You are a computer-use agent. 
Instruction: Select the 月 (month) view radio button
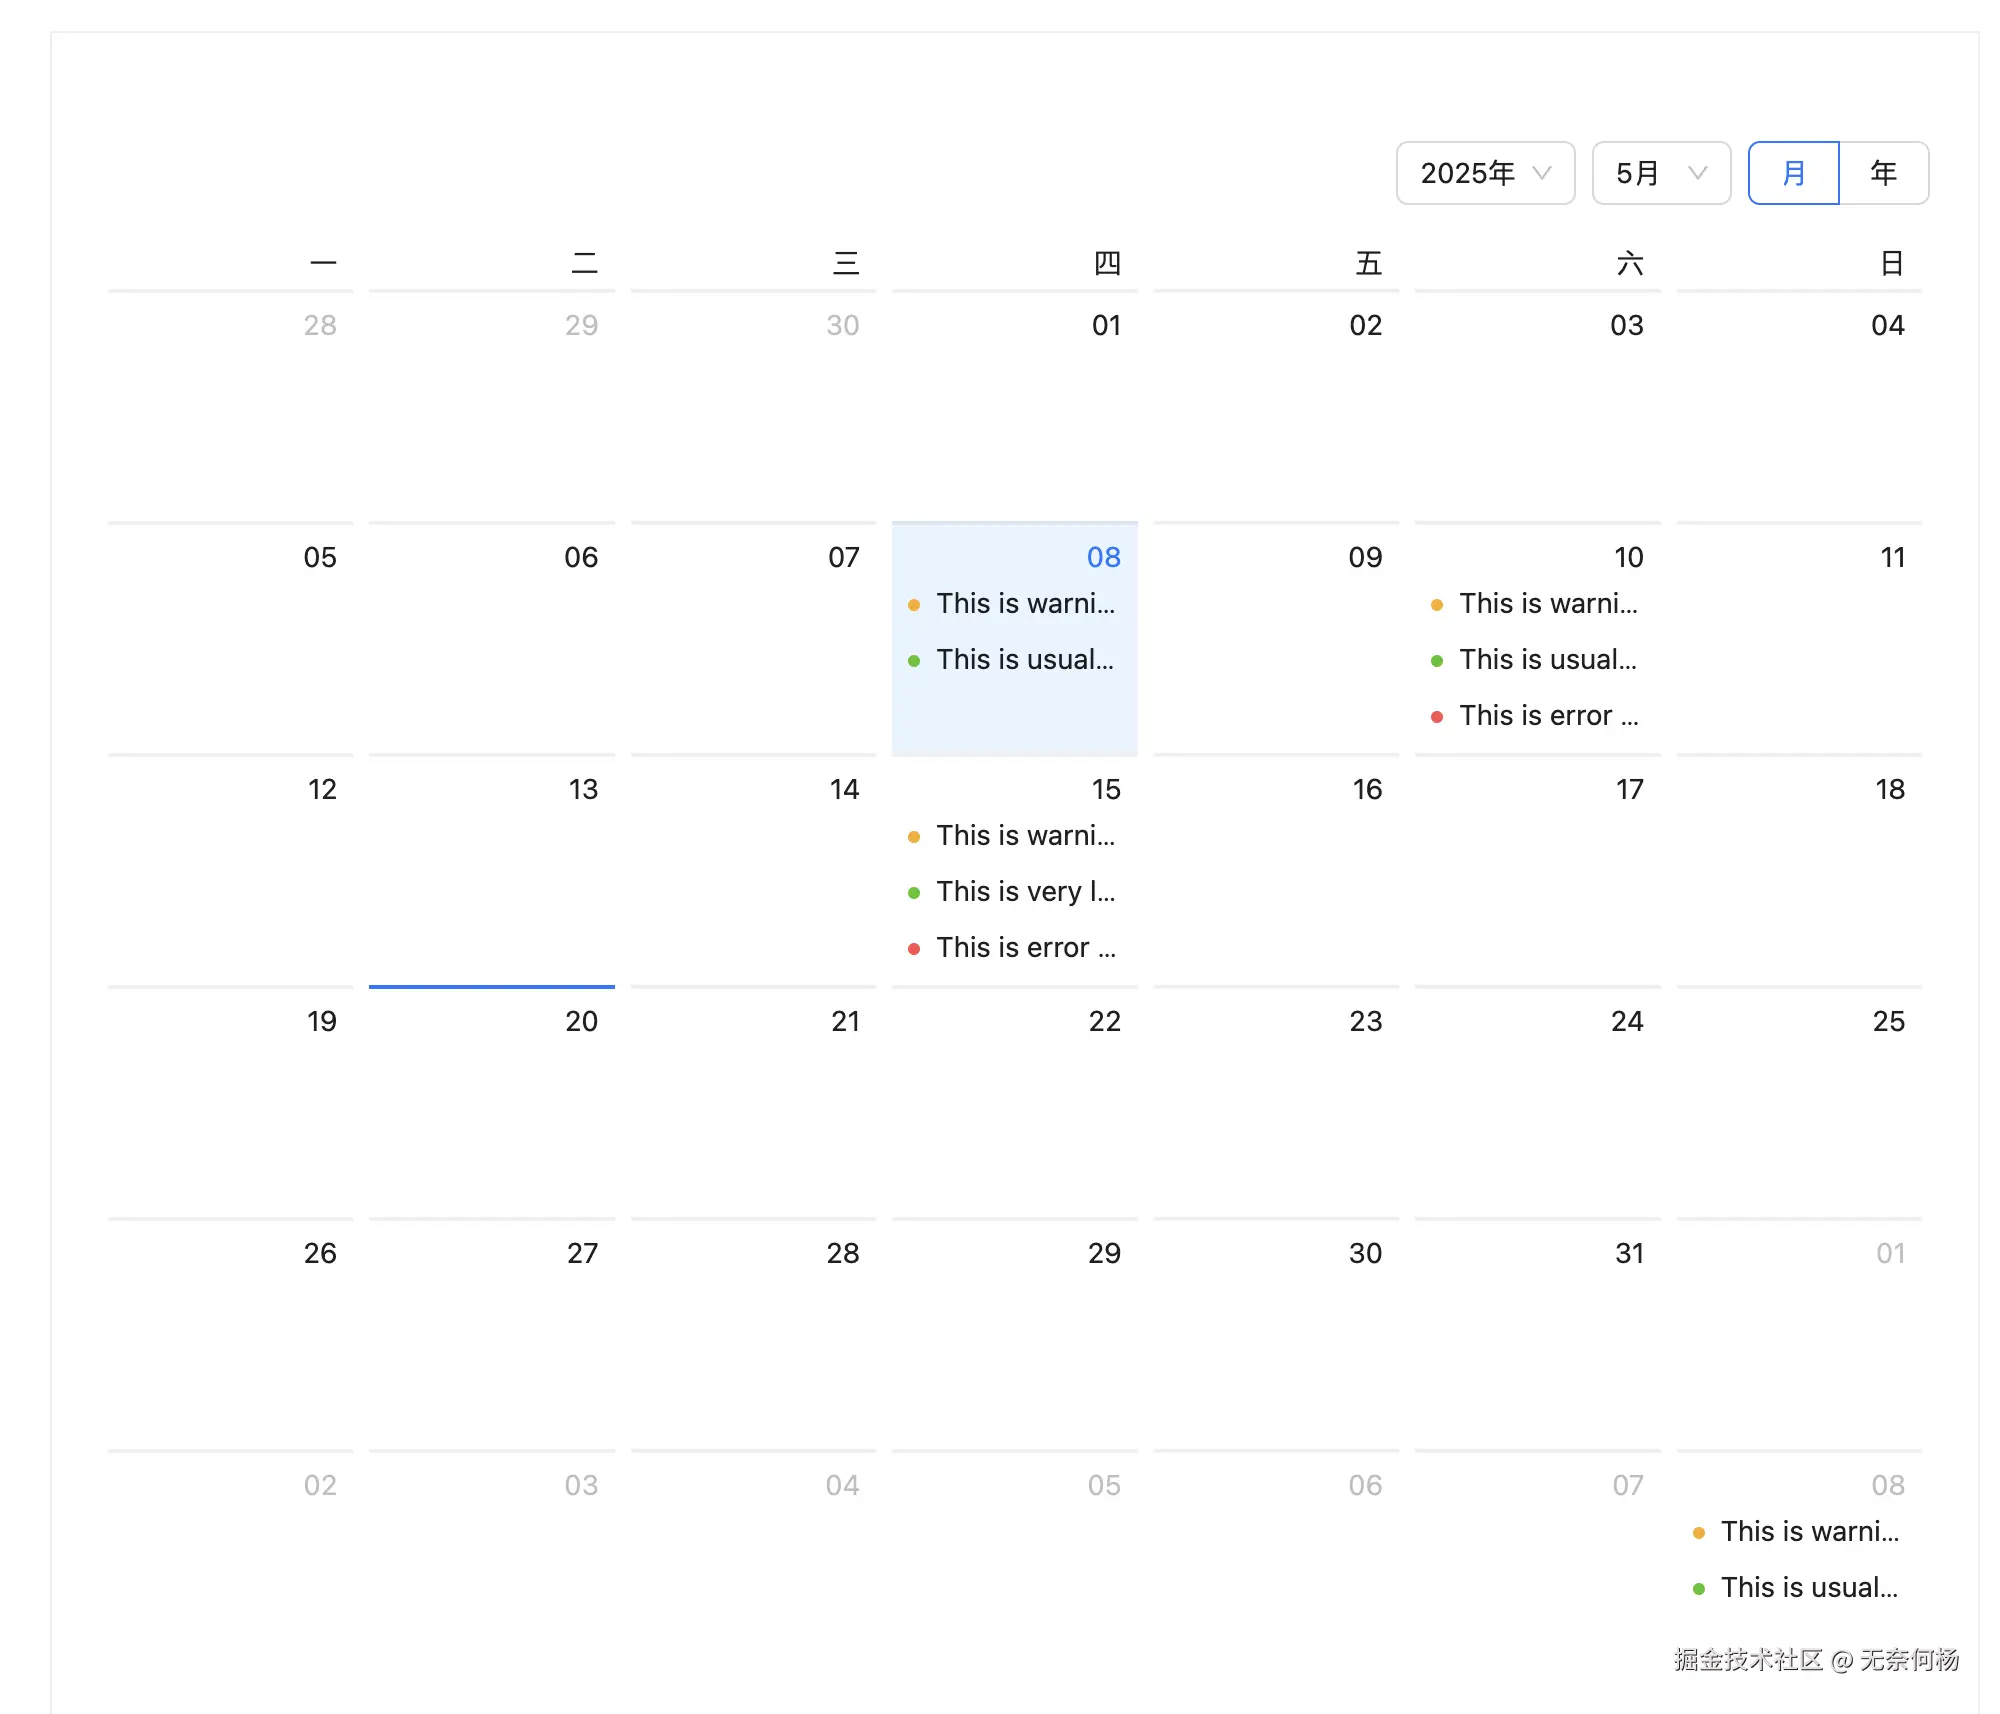coord(1793,173)
